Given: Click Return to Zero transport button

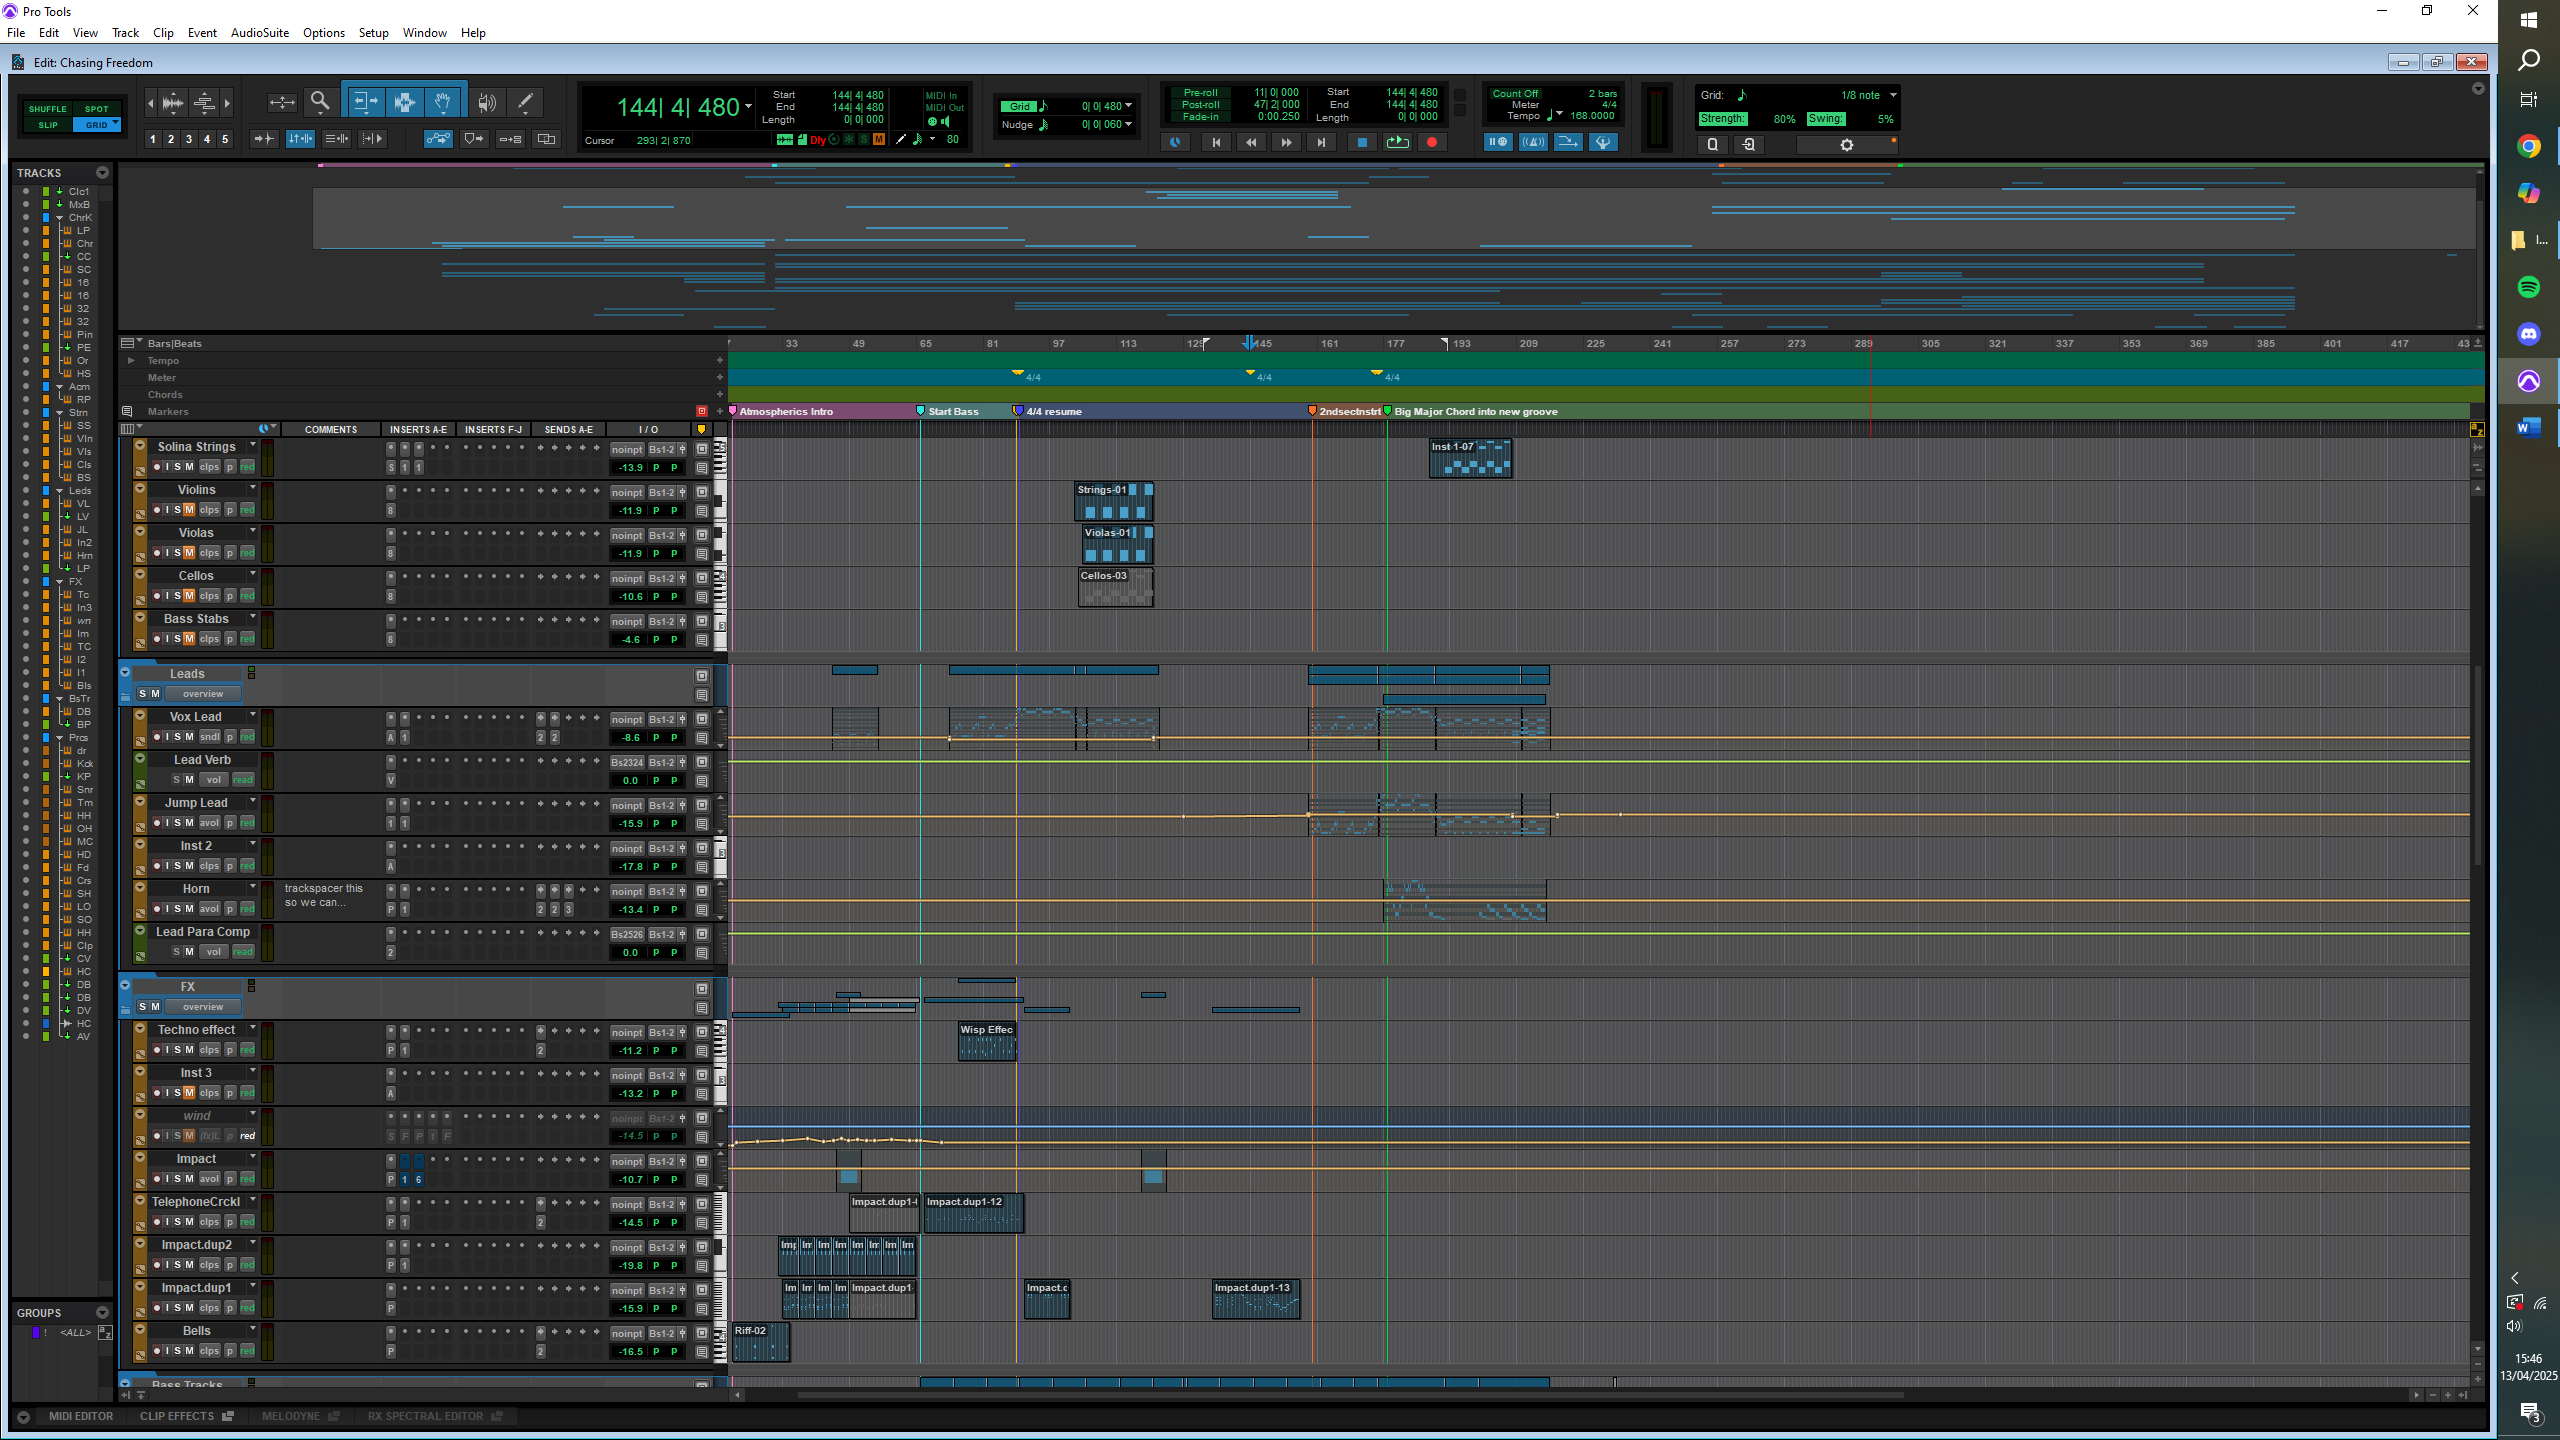Looking at the screenshot, I should [1216, 142].
